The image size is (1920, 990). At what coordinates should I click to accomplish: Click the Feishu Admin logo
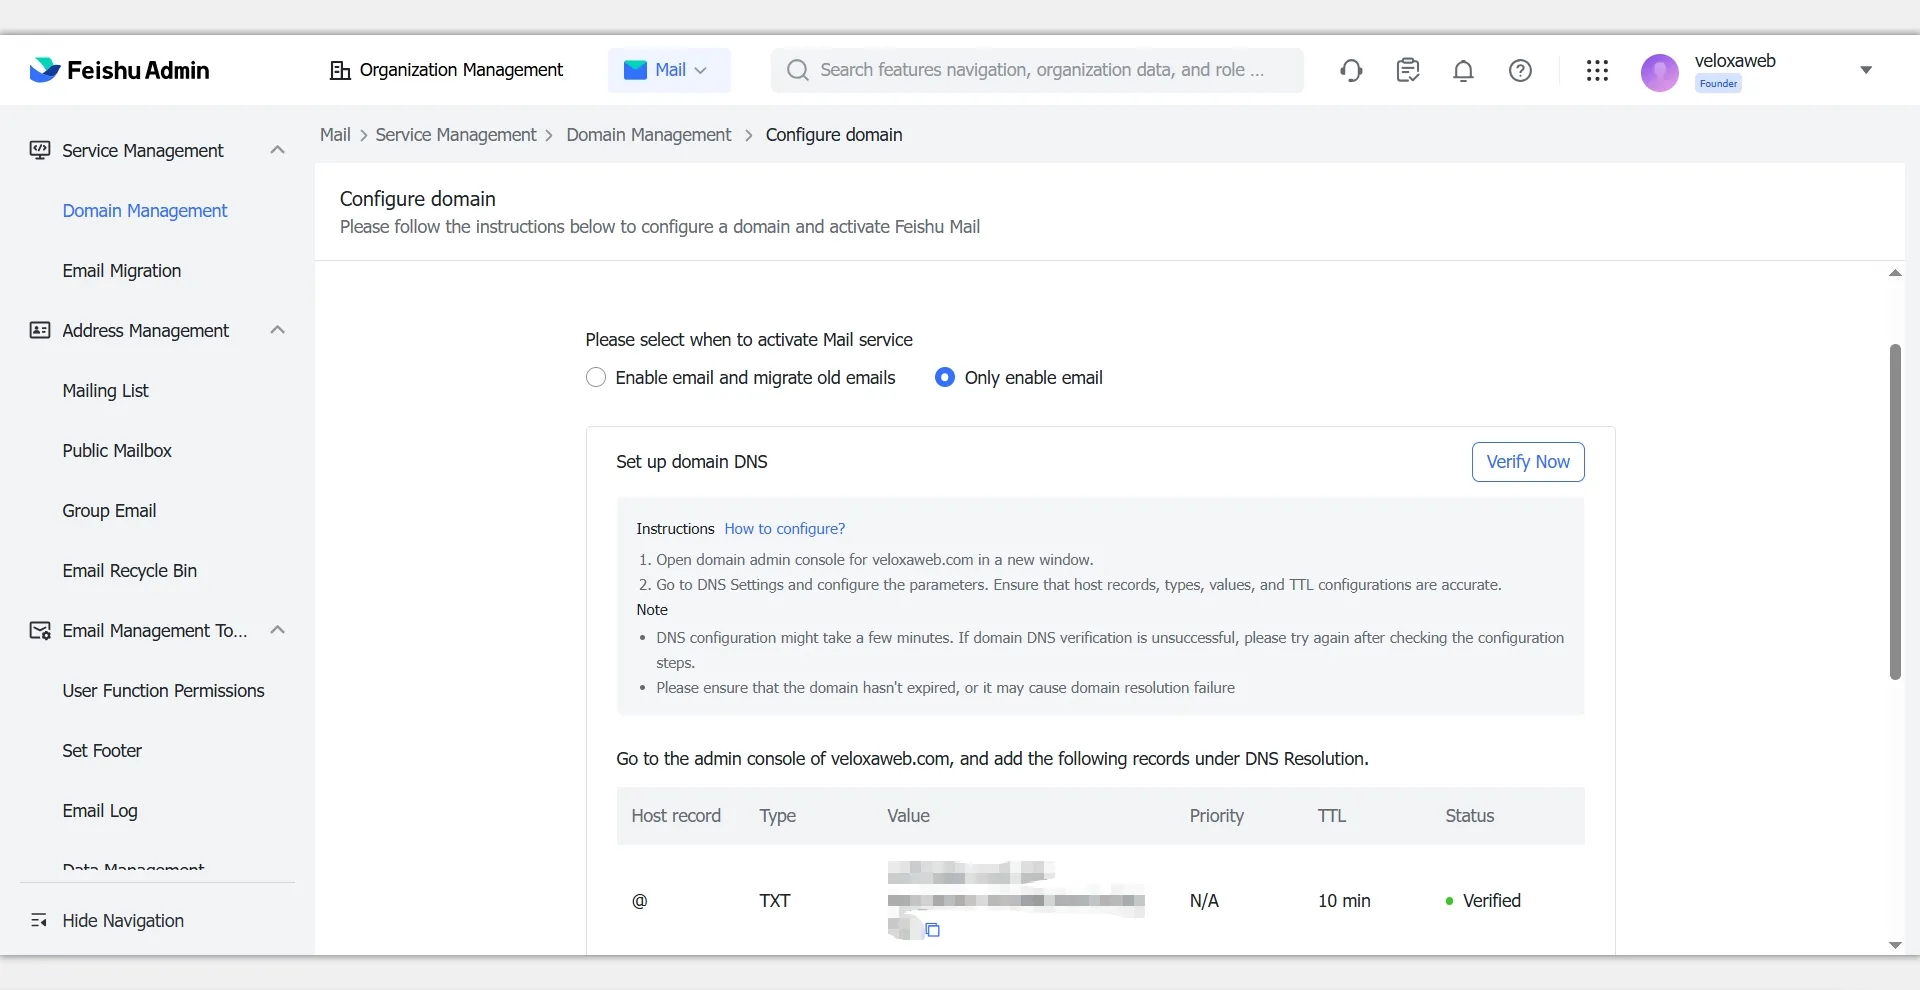coord(120,70)
